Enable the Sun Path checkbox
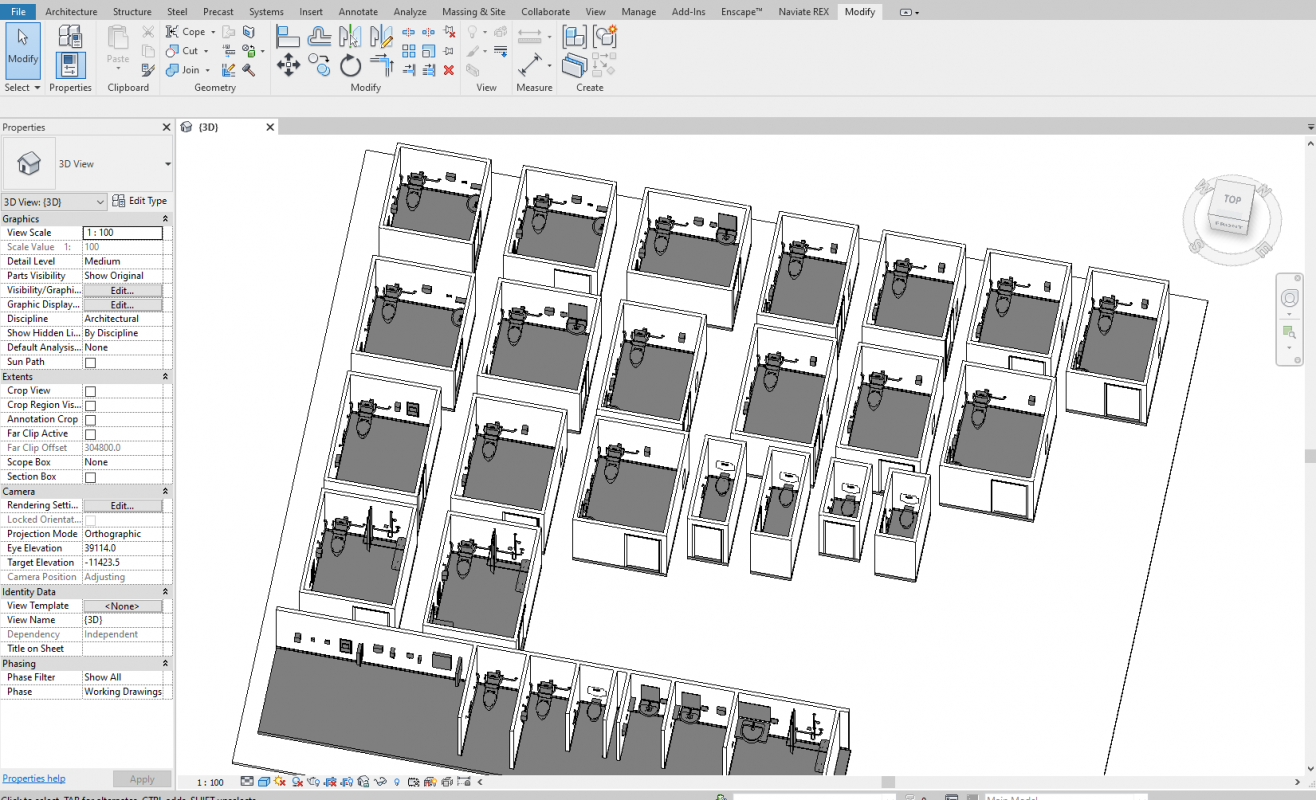Viewport: 1316px width, 800px height. tap(90, 362)
